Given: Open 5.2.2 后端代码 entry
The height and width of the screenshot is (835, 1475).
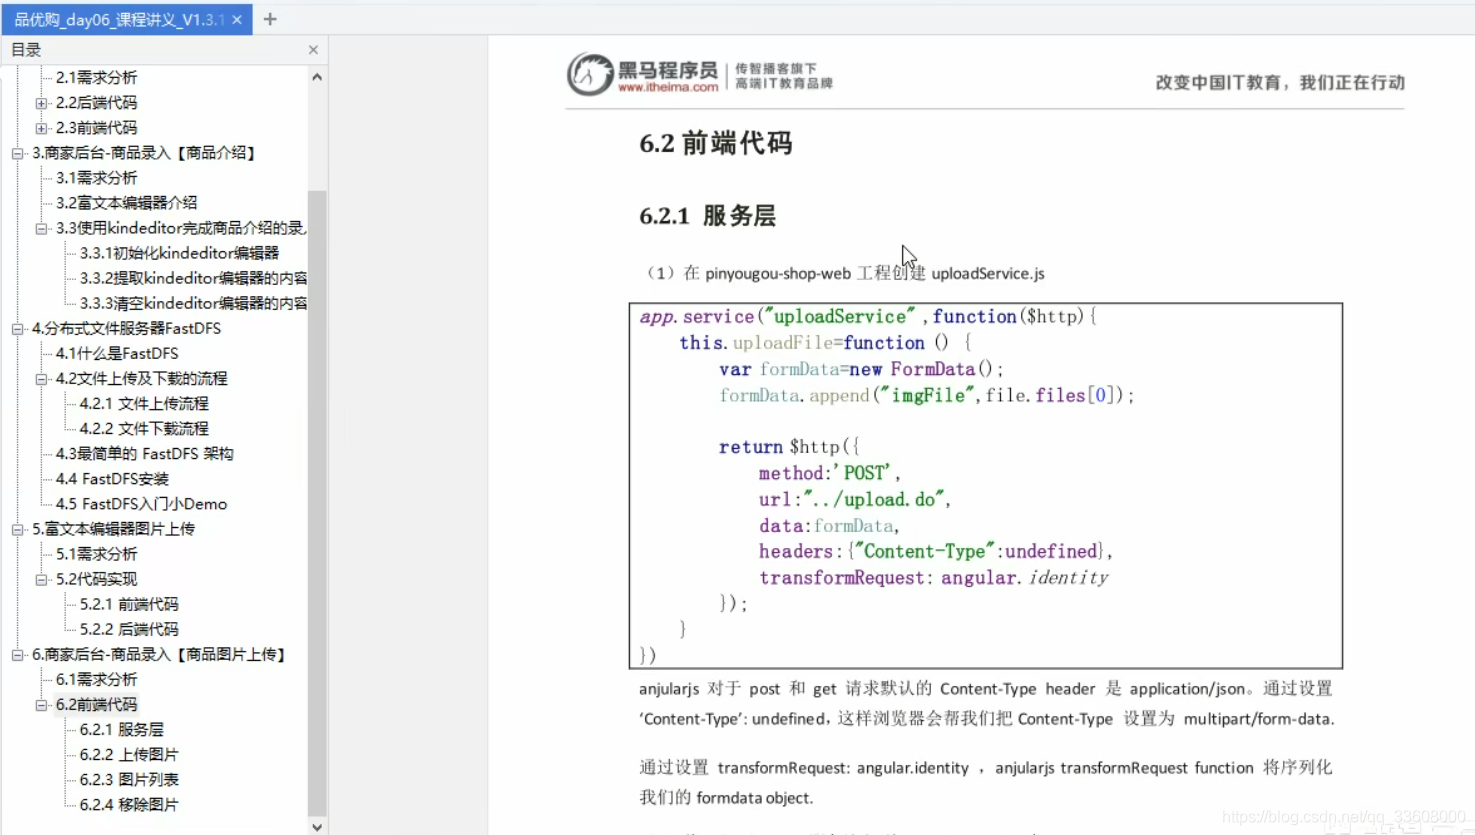Looking at the screenshot, I should tap(129, 629).
